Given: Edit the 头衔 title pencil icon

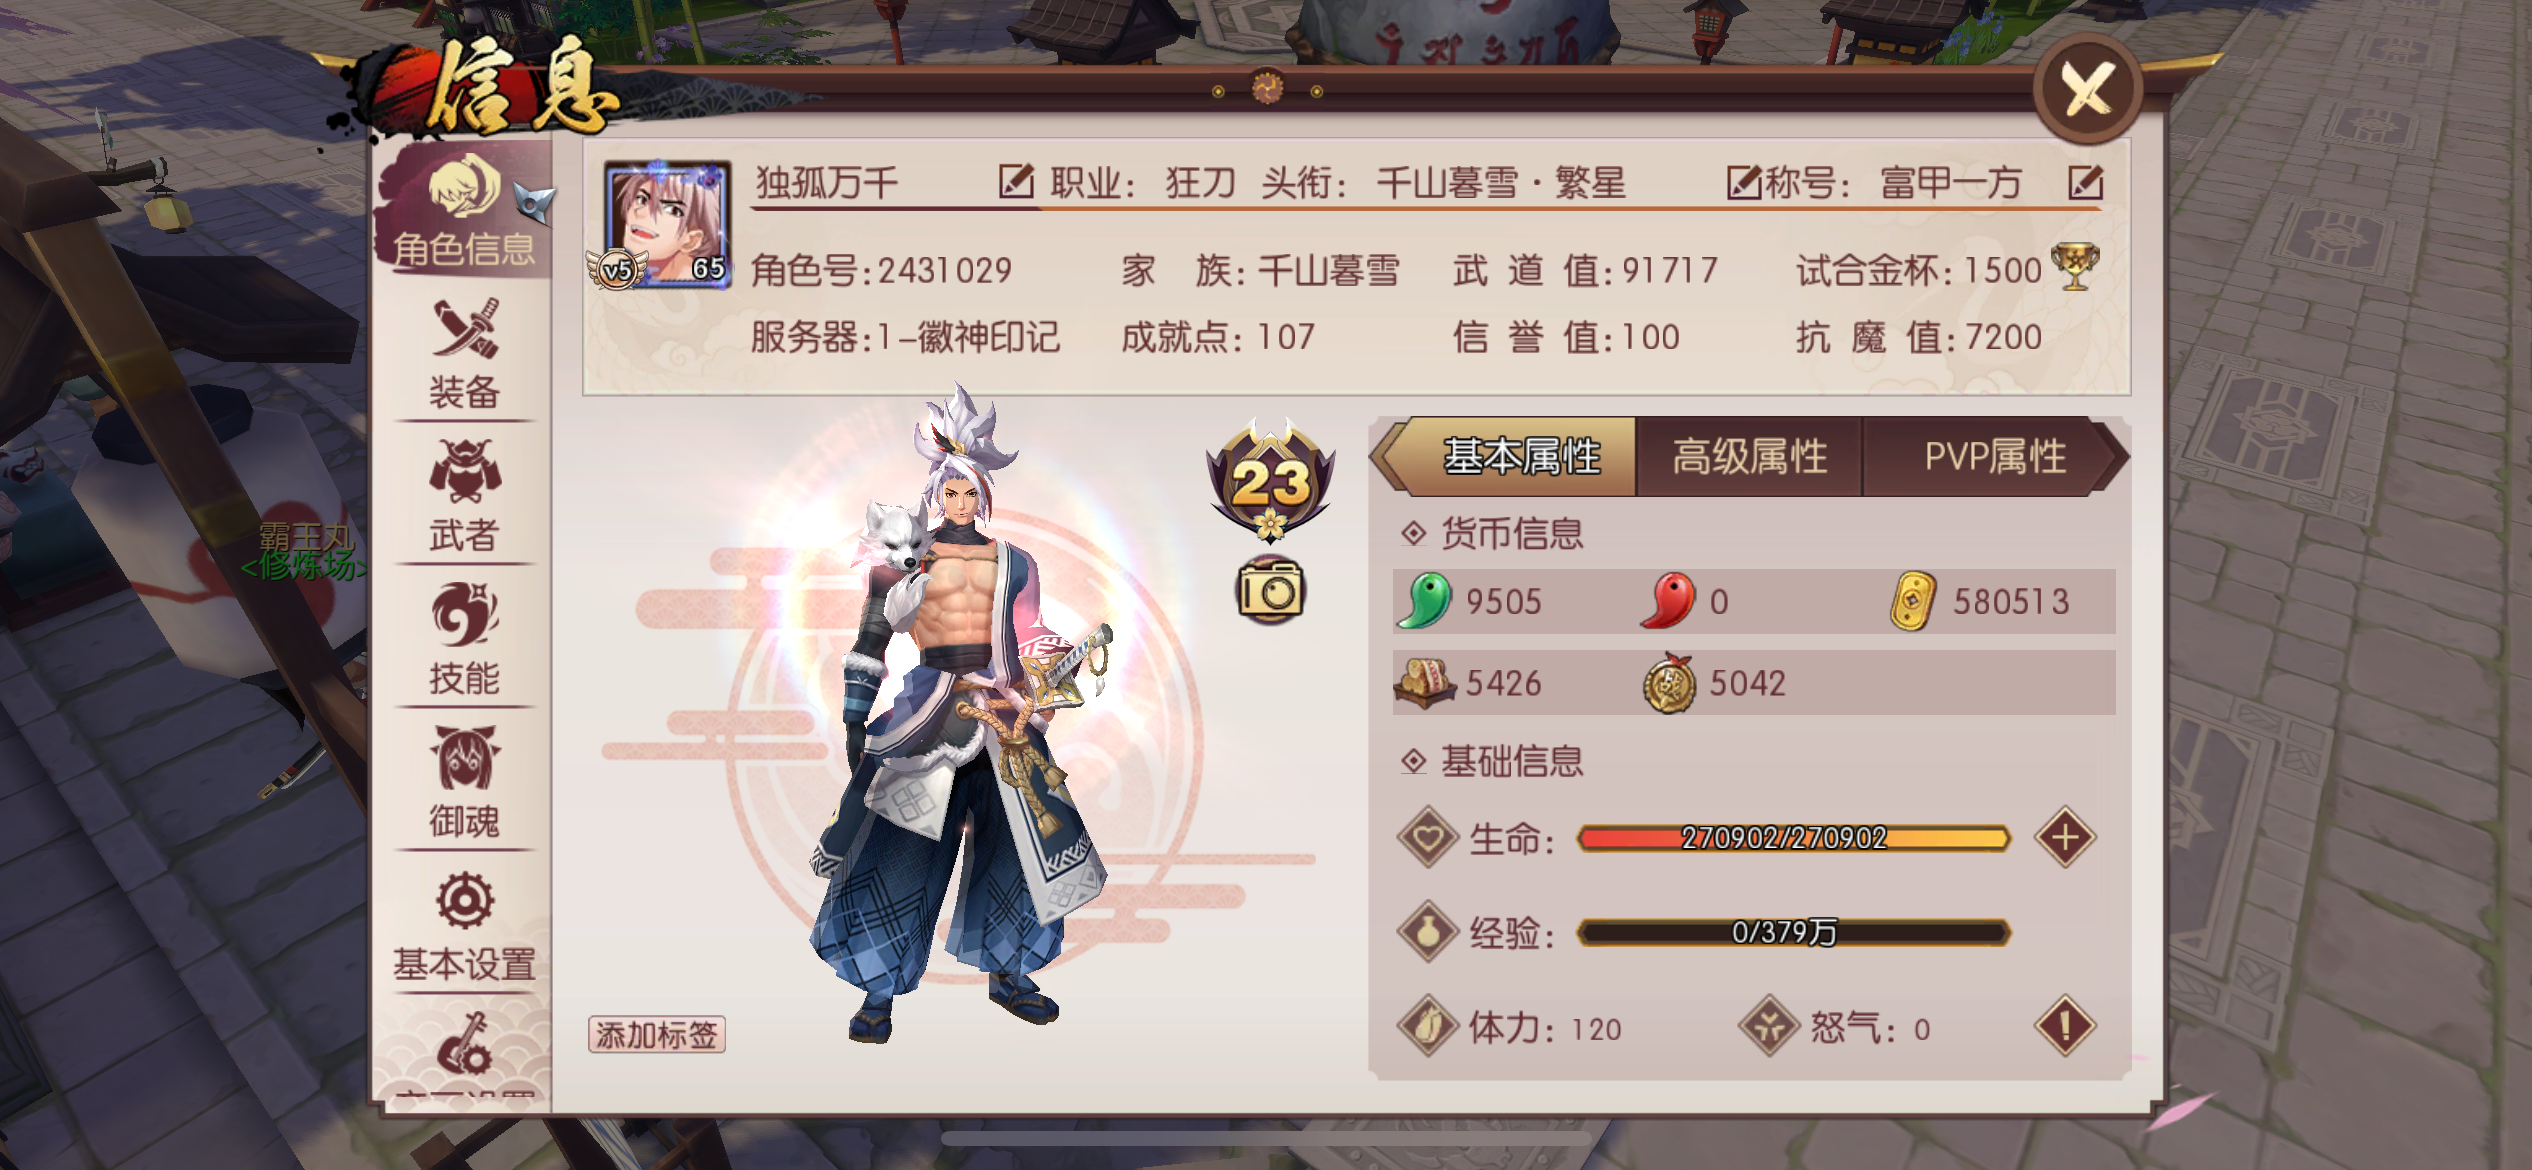Looking at the screenshot, I should [x=1744, y=182].
